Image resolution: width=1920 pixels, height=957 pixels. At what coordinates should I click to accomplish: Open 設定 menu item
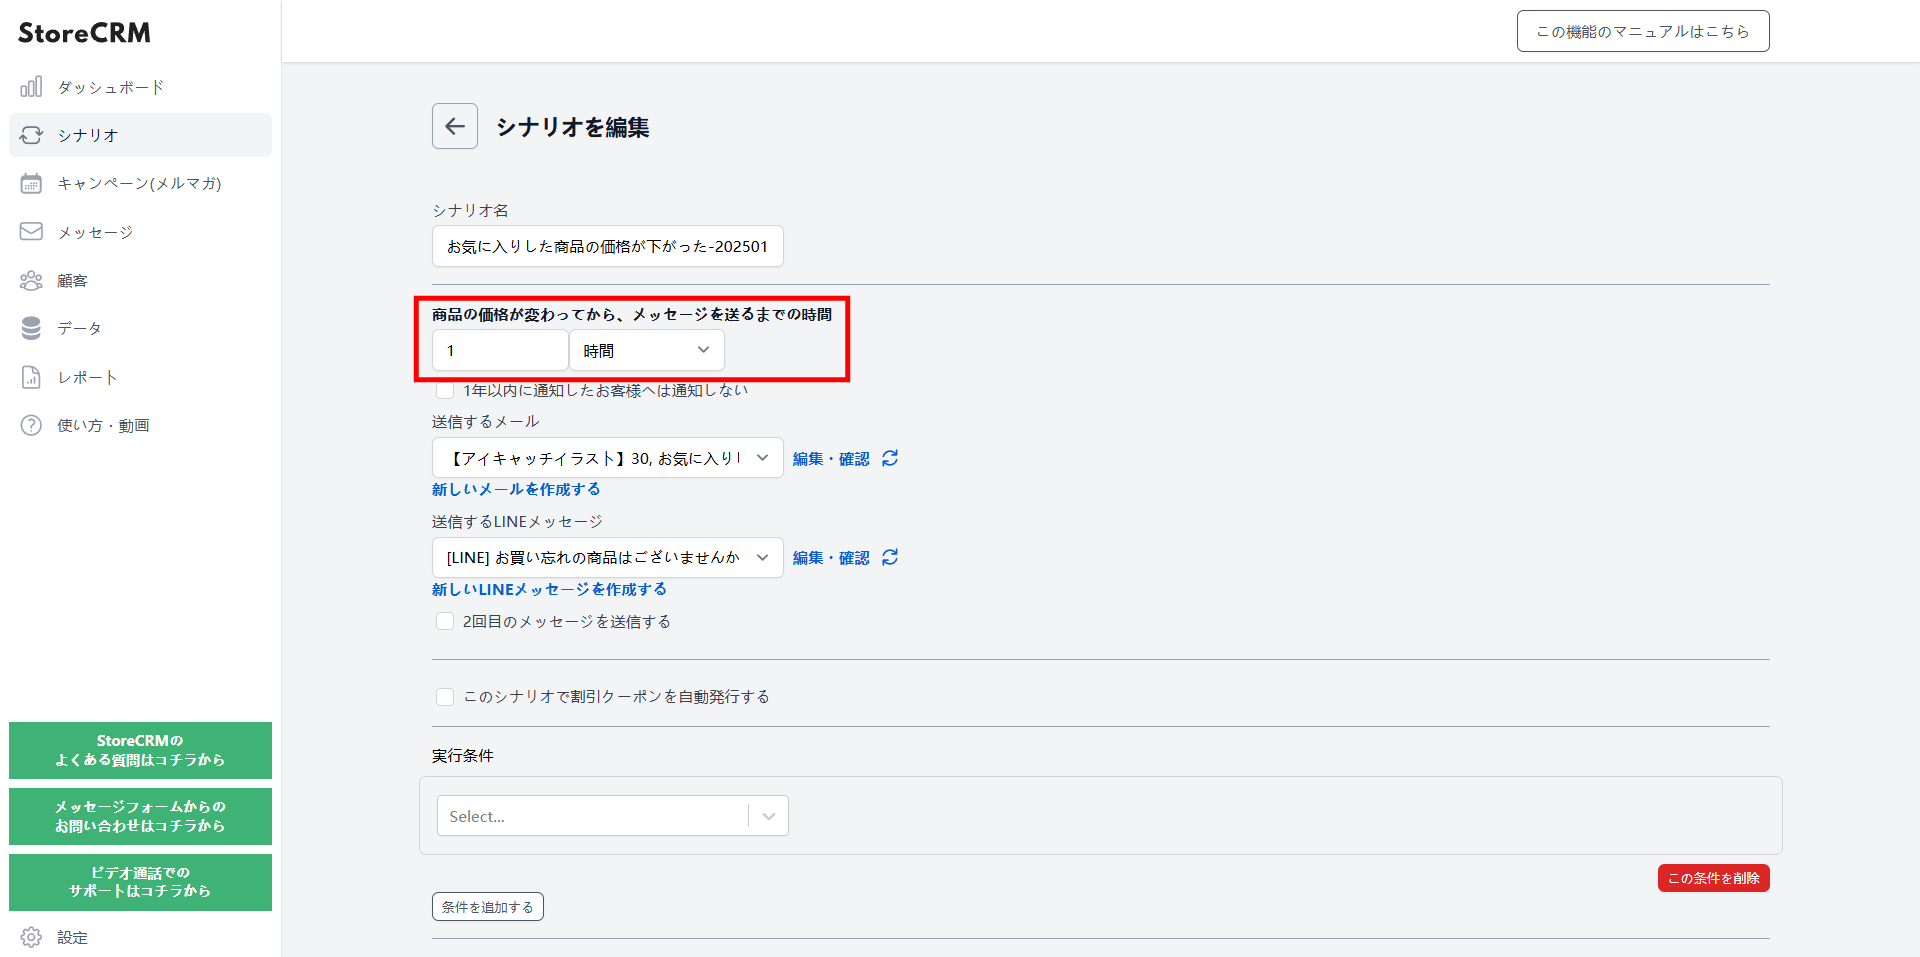tap(140, 937)
